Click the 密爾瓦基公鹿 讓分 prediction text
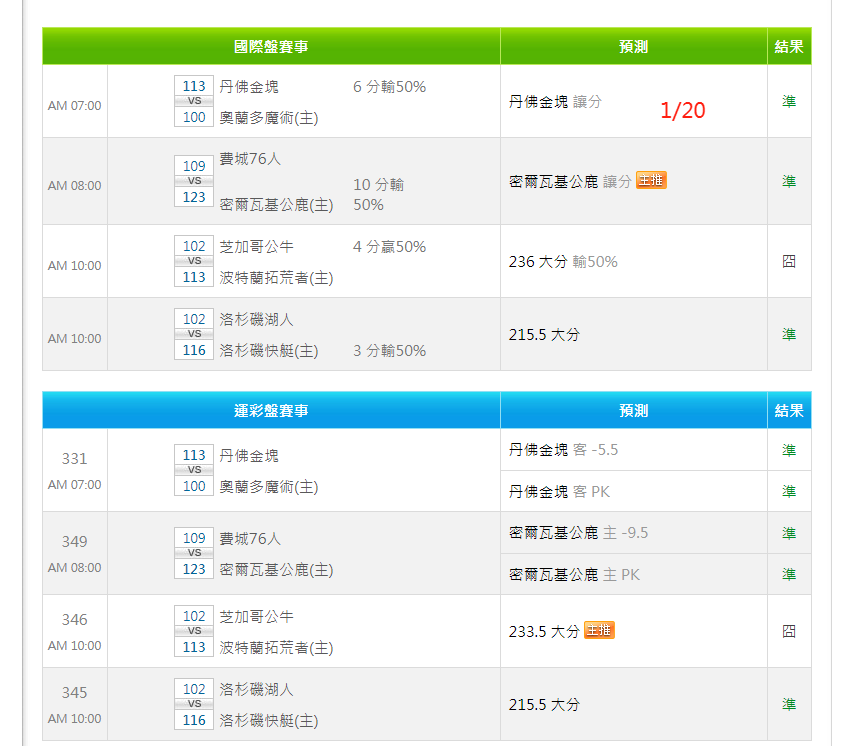The width and height of the screenshot is (867, 746). [570, 181]
